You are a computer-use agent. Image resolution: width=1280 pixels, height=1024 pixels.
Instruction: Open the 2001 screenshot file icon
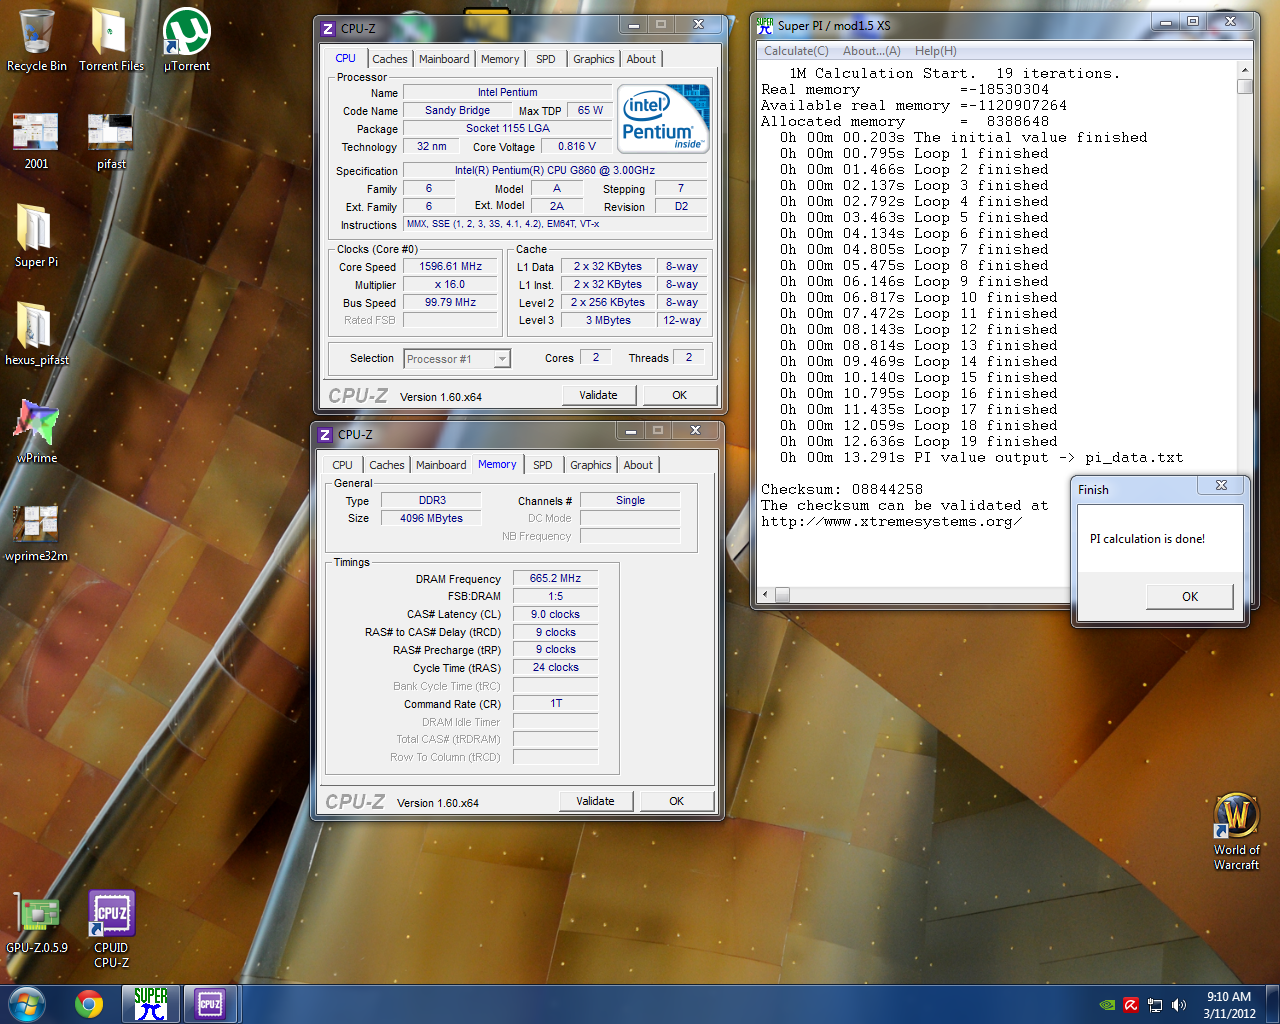click(x=36, y=140)
